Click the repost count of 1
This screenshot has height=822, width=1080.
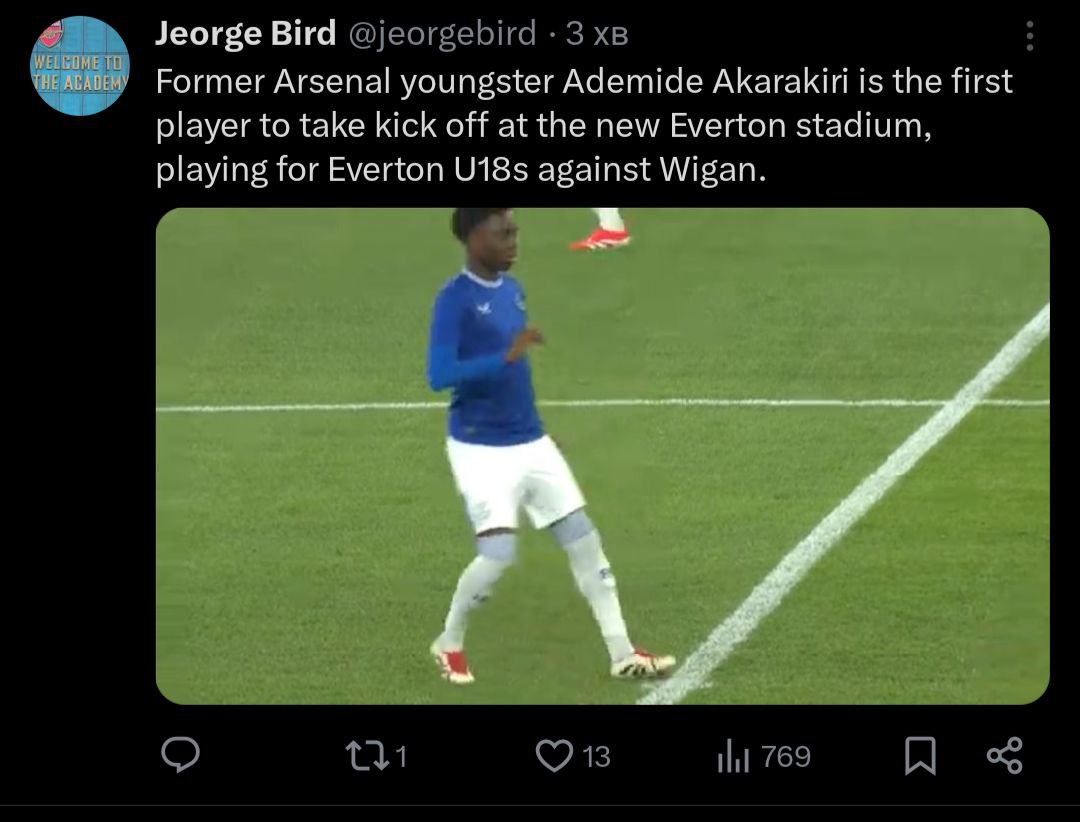tap(400, 757)
